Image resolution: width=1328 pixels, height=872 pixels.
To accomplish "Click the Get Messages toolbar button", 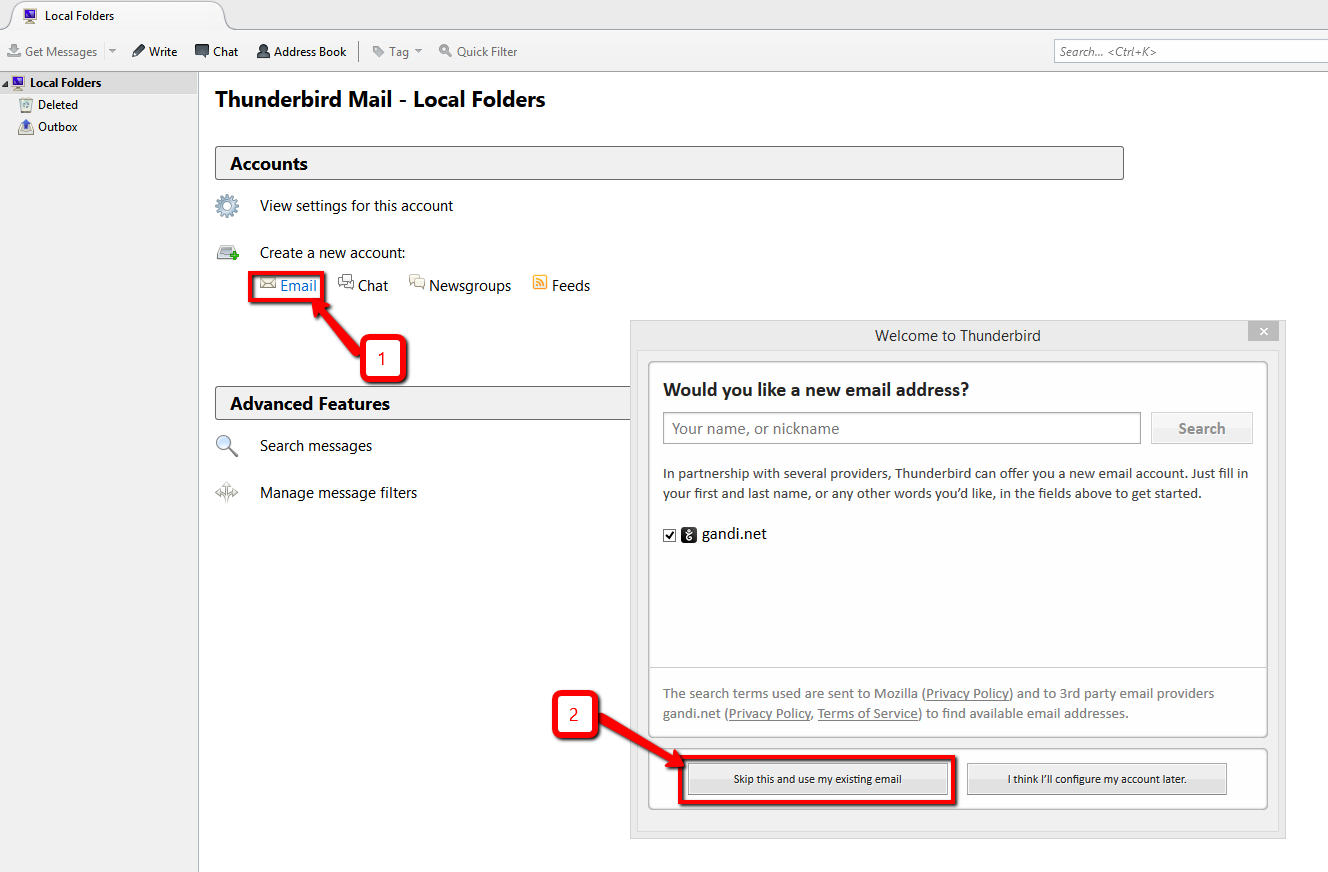I will [52, 51].
